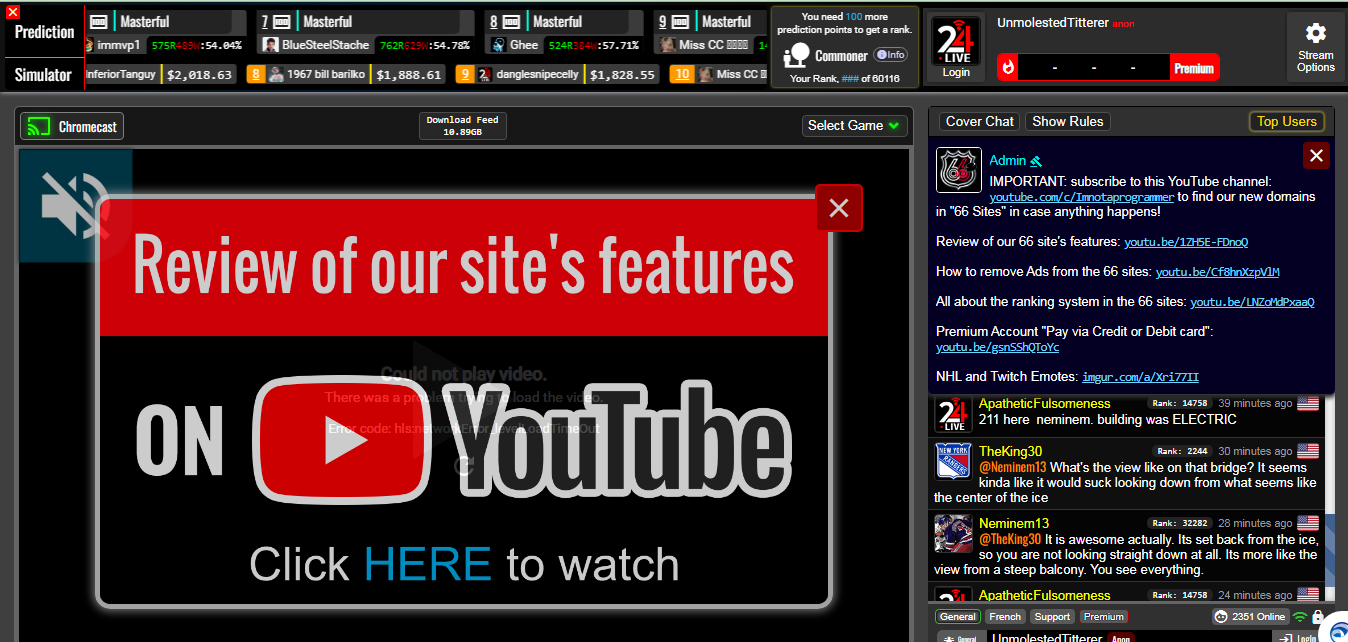This screenshot has height=642, width=1348.
Task: Expand the Select Game dropdown
Action: 854,125
